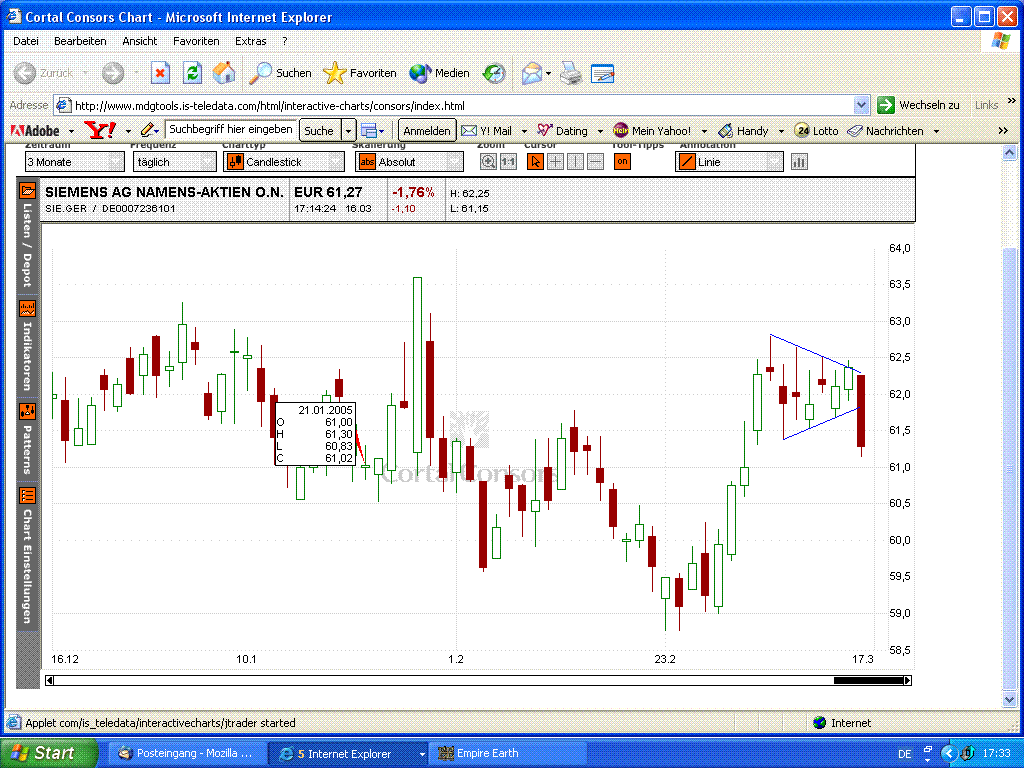Screen dimensions: 1024x768
Task: Expand the address bar dropdown arrow
Action: coord(861,105)
